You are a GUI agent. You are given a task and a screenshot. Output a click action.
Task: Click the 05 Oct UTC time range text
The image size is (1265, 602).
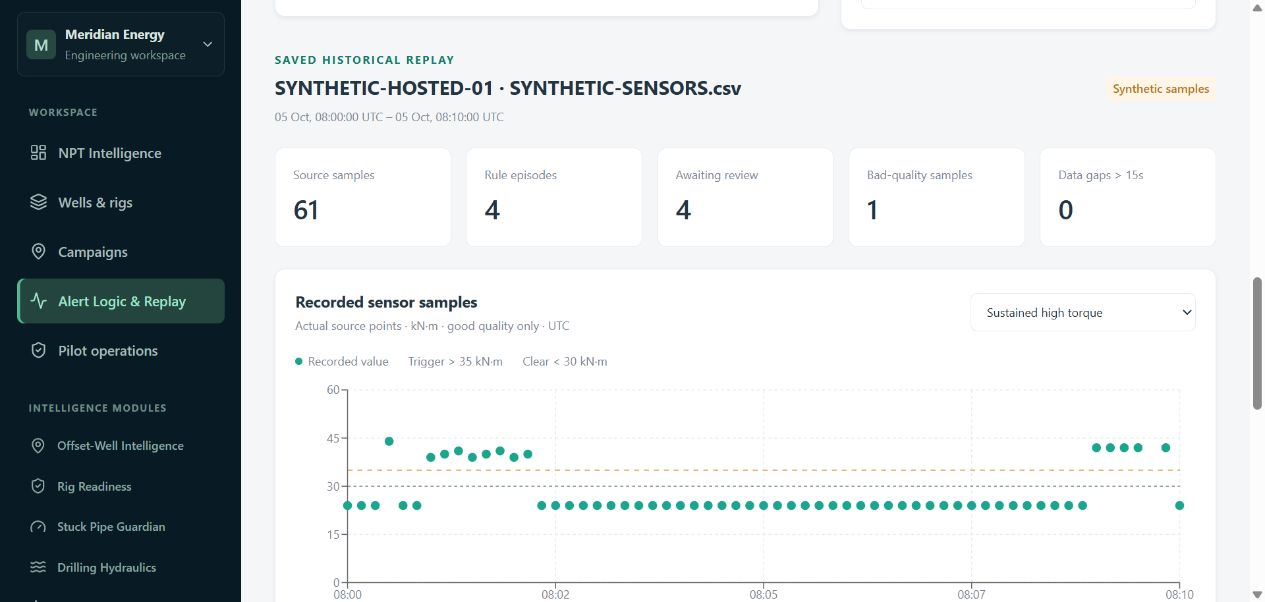click(x=389, y=117)
